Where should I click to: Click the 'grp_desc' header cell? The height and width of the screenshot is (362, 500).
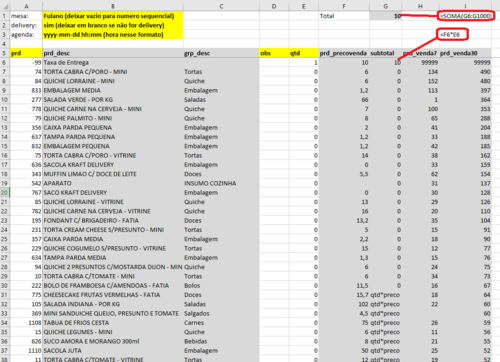[221, 53]
